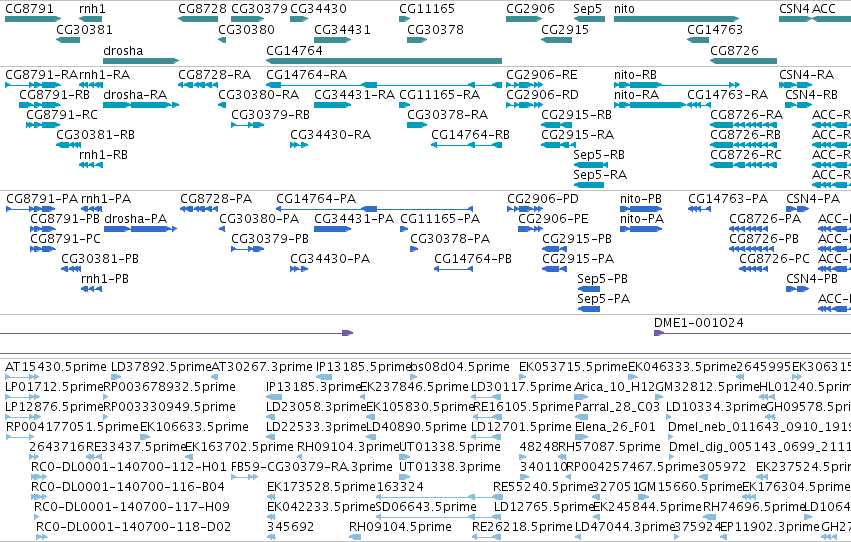
Task: Click transcript Sep5-RB
Action: (x=599, y=155)
